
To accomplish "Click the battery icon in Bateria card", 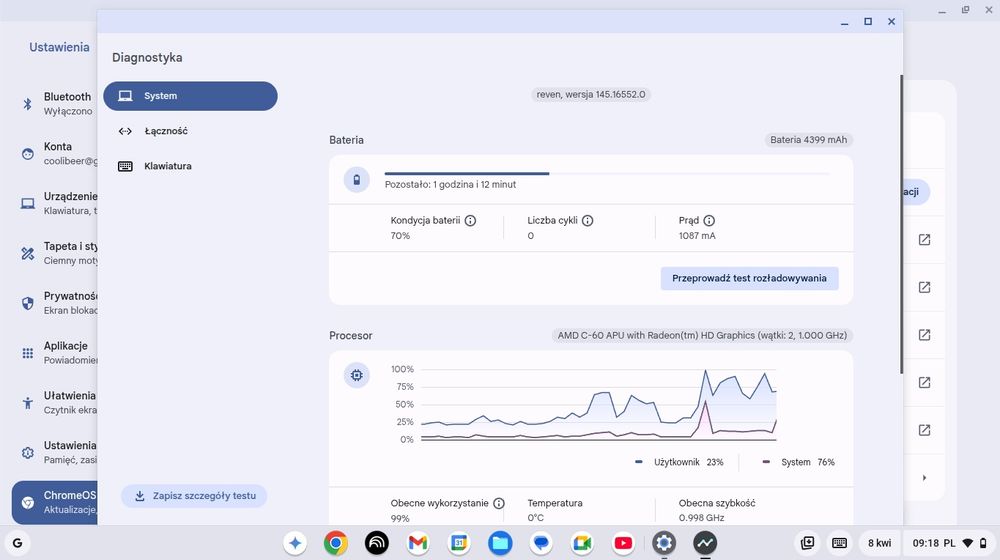I will (357, 180).
